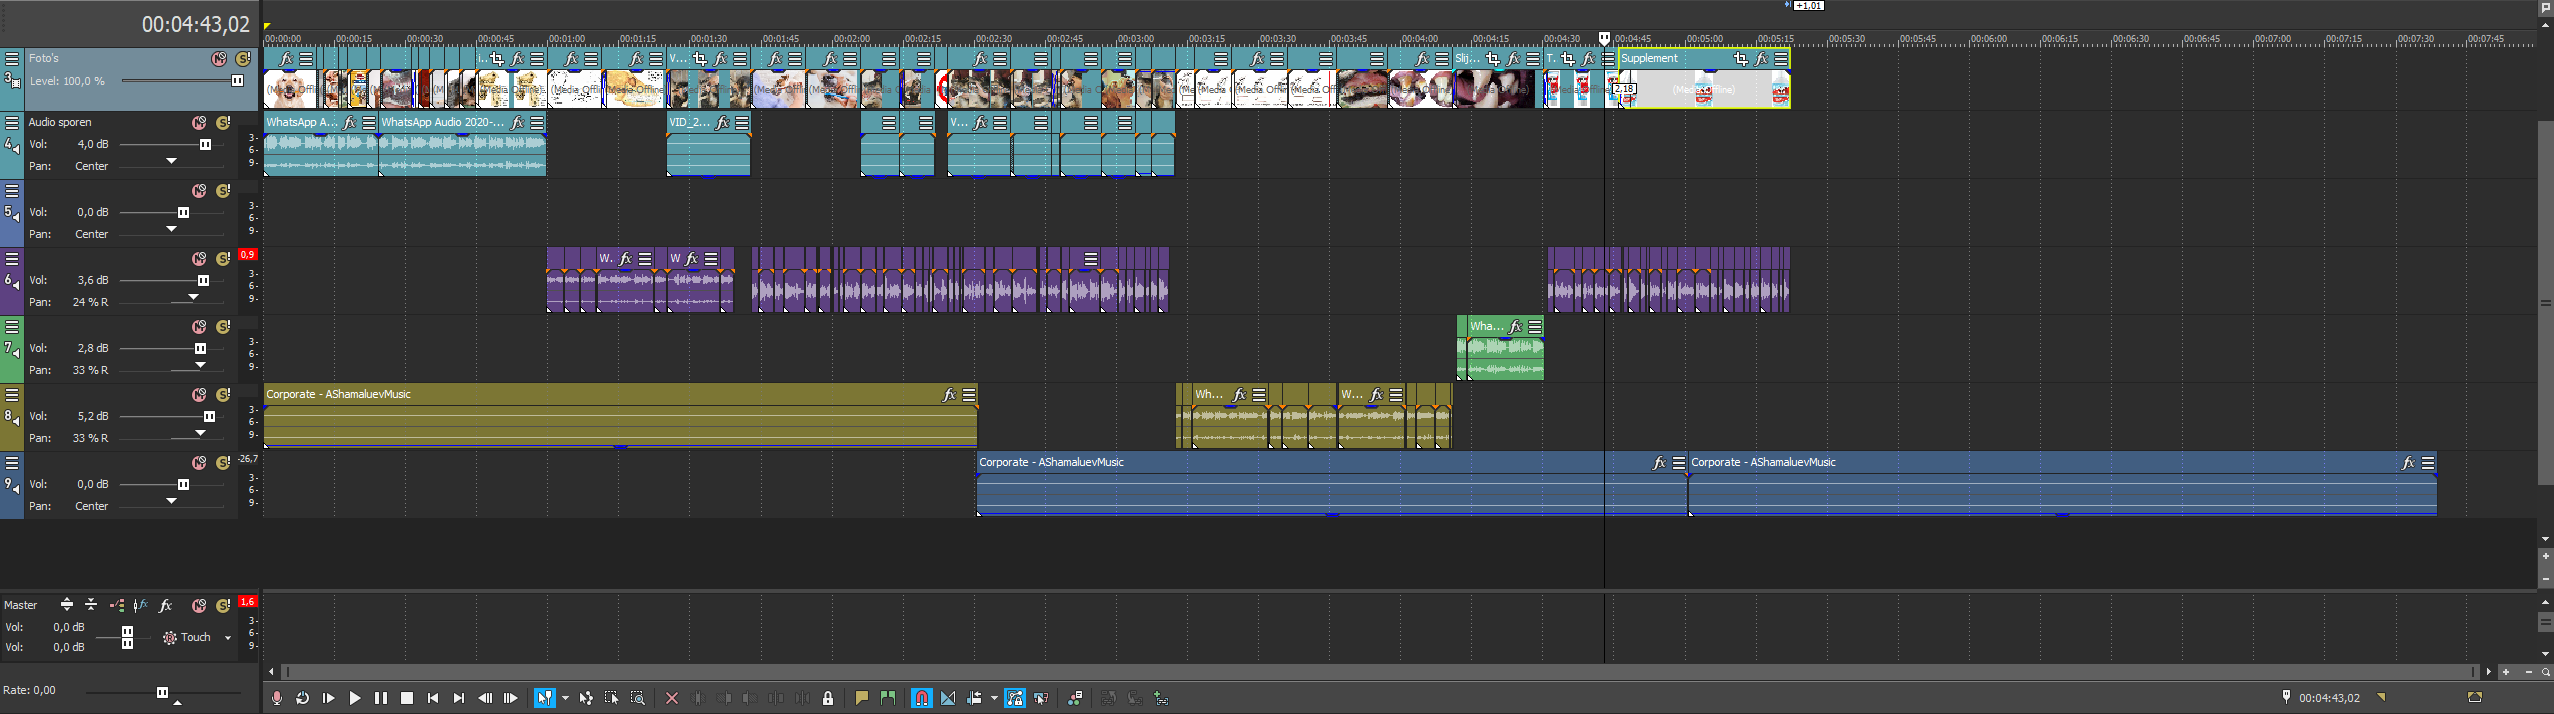Click the Stop playback button
The width and height of the screenshot is (2554, 714).
point(407,698)
